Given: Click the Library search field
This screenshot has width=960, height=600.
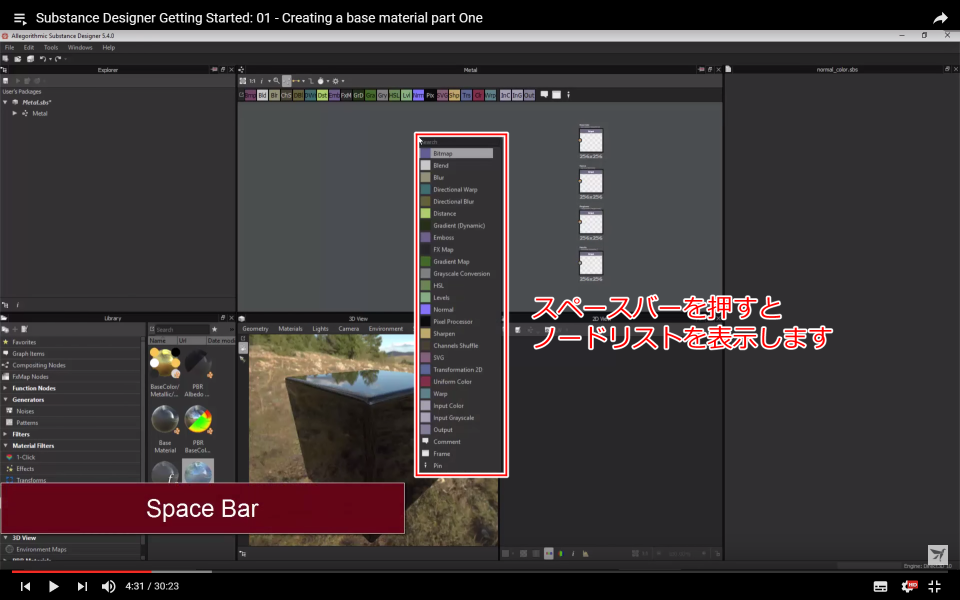Looking at the screenshot, I should click(182, 329).
